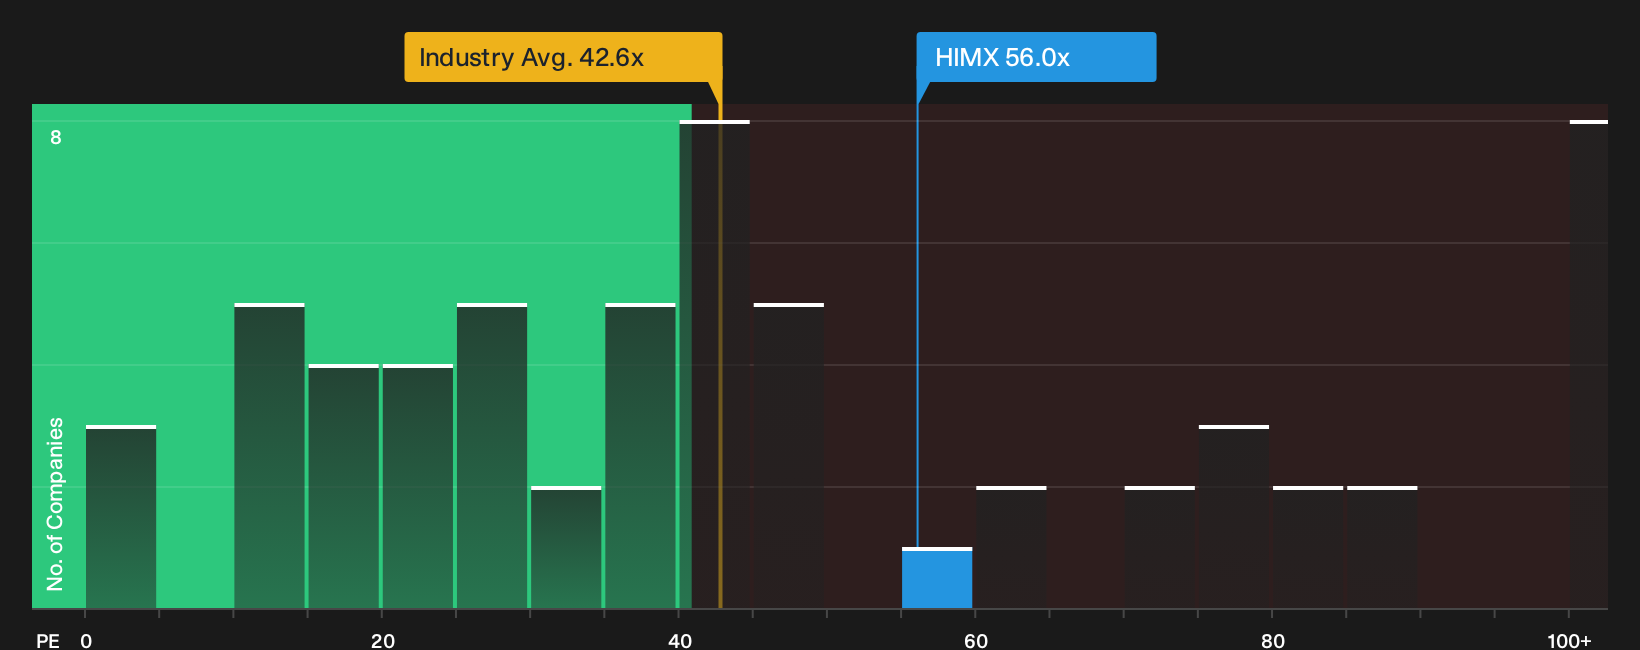Image resolution: width=1640 pixels, height=650 pixels.
Task: Click the tallest bar at PE 40-45
Action: click(x=714, y=364)
